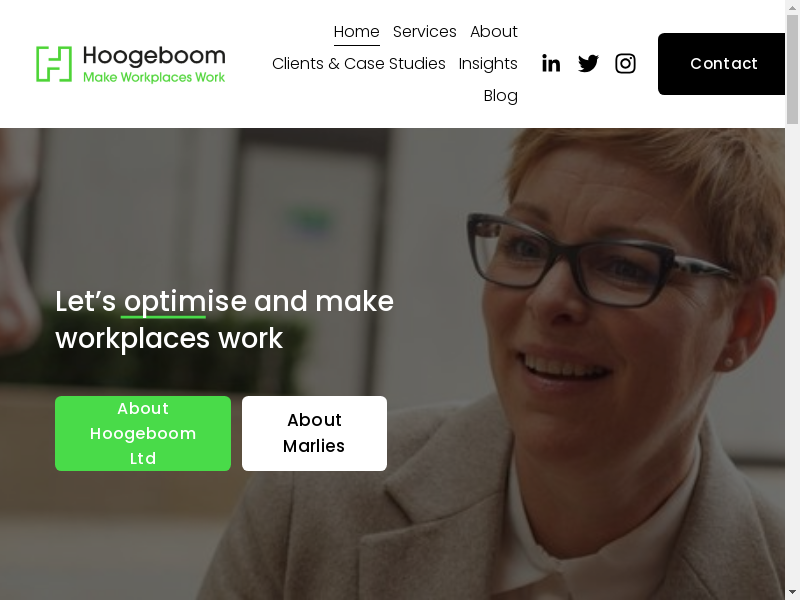The image size is (800, 600).
Task: Click the black Contact button
Action: pos(721,64)
